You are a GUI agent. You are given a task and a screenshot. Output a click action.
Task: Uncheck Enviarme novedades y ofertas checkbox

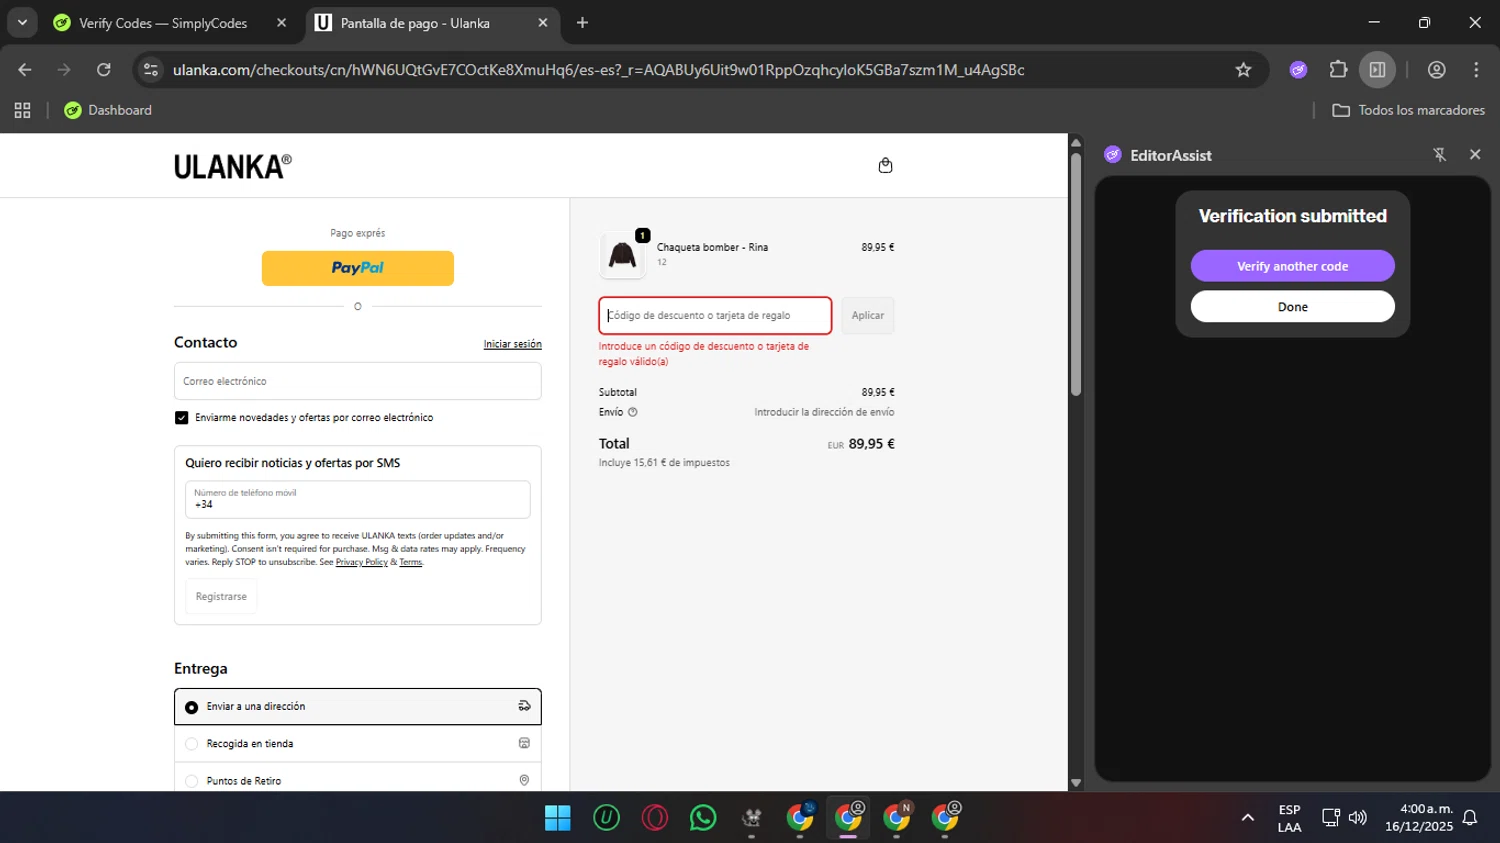coord(181,417)
